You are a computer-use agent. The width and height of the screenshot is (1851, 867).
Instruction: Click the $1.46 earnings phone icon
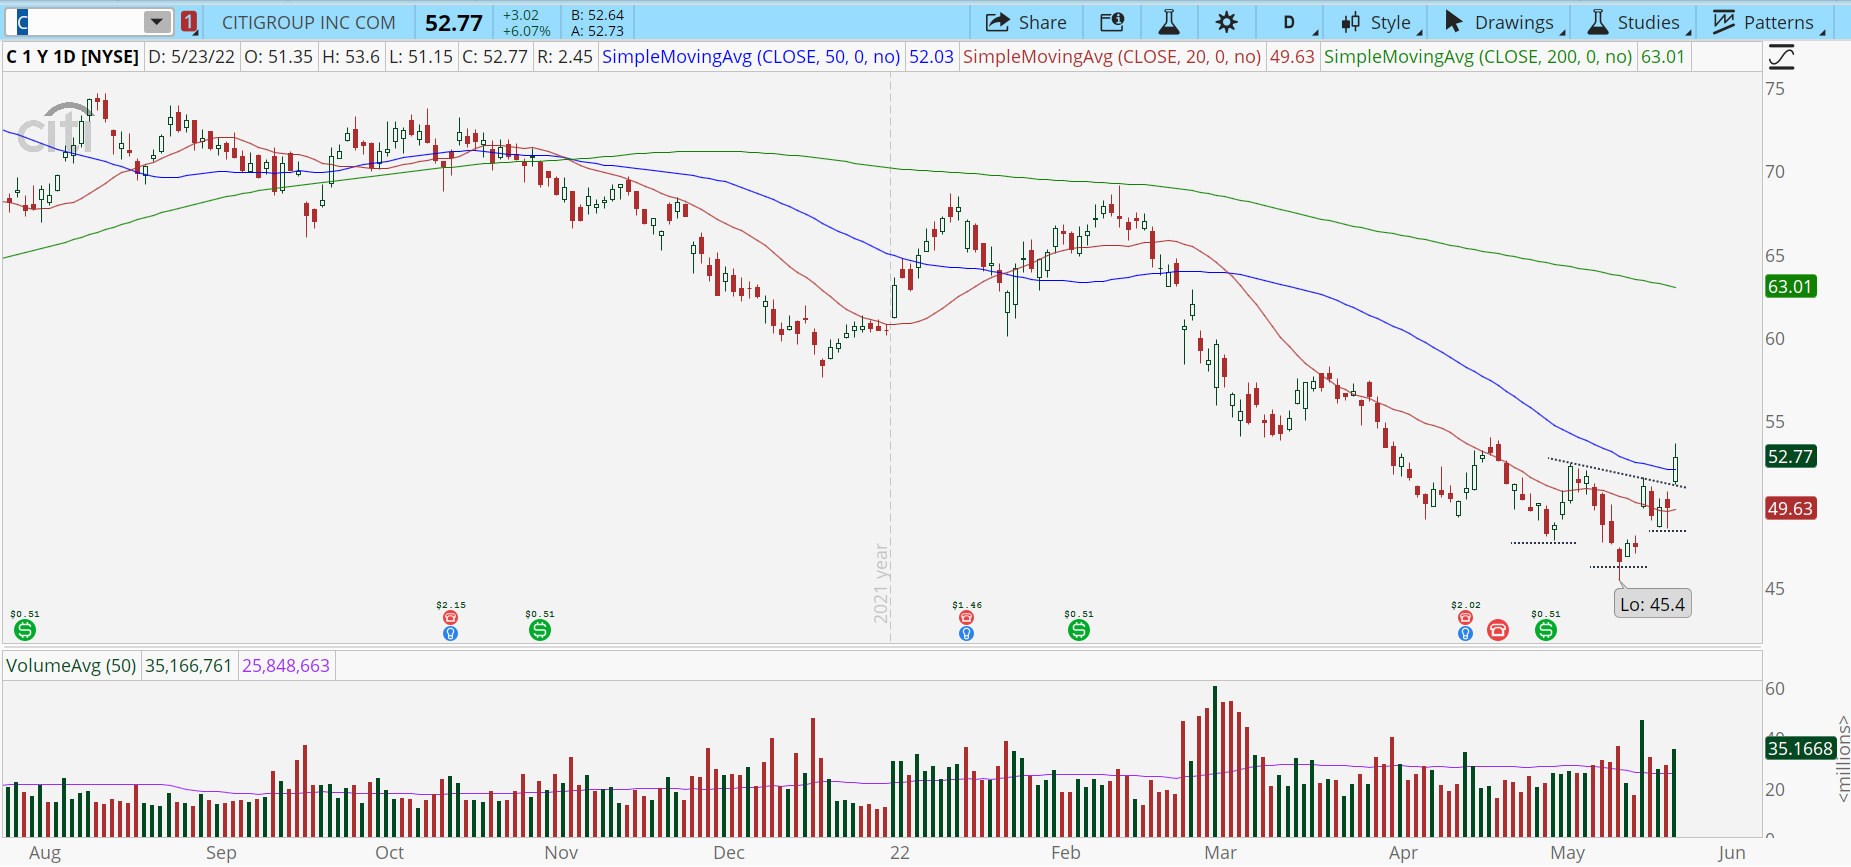(966, 618)
